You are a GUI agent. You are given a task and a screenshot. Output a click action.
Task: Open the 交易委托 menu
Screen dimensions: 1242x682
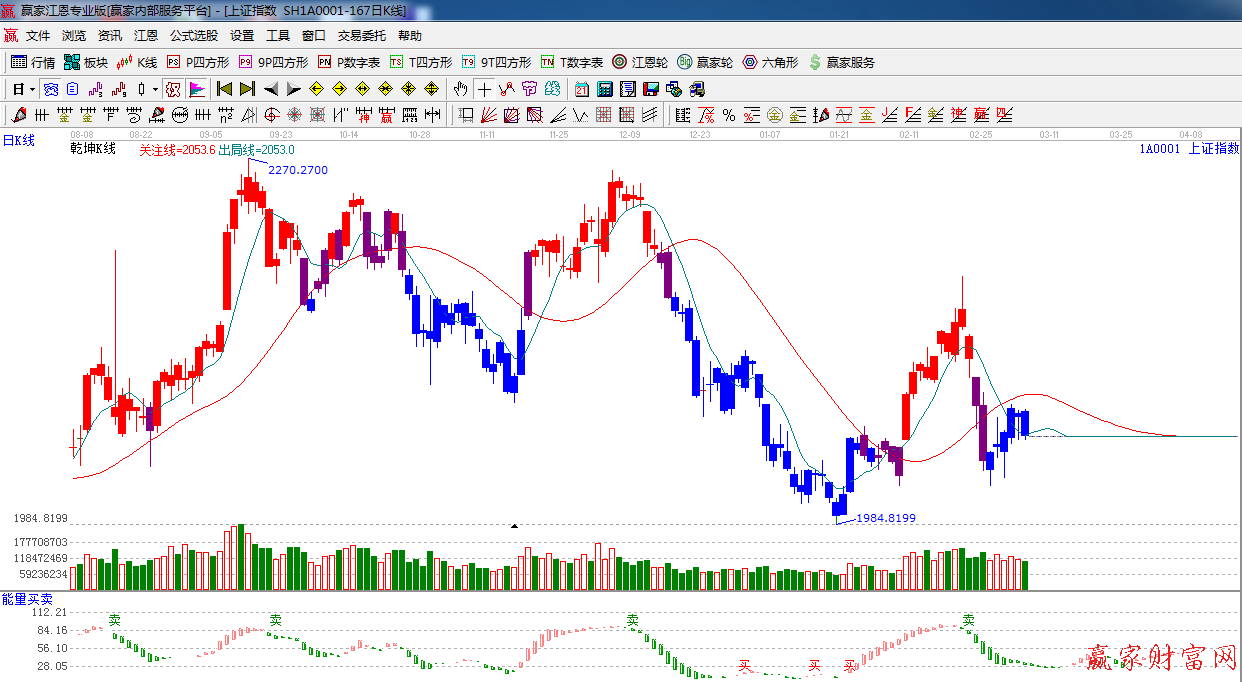click(361, 36)
